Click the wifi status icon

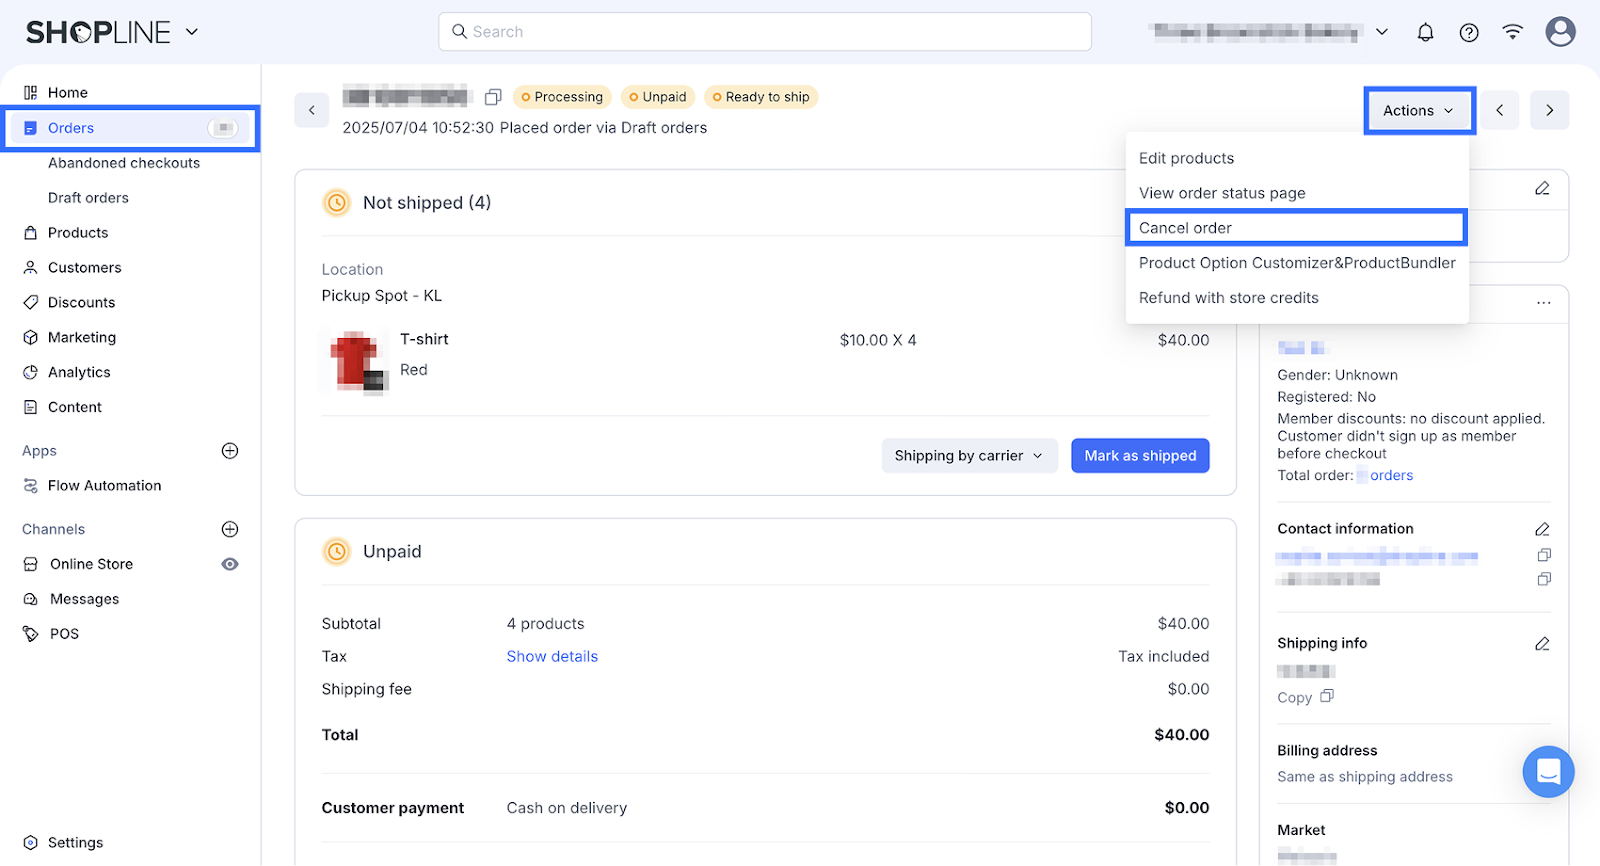pyautogui.click(x=1512, y=32)
